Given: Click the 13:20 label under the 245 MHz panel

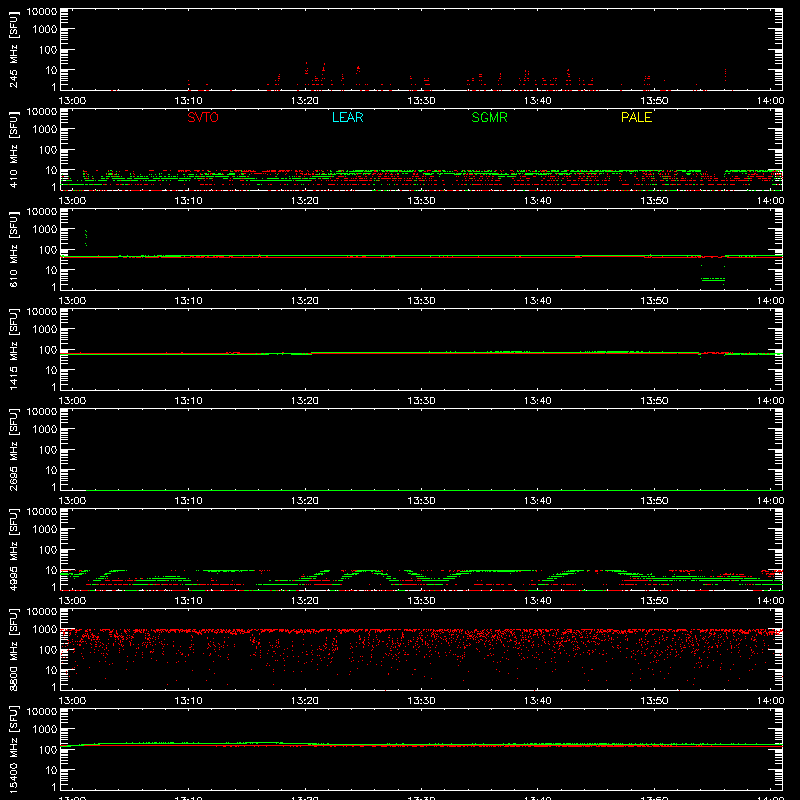Looking at the screenshot, I should [305, 101].
